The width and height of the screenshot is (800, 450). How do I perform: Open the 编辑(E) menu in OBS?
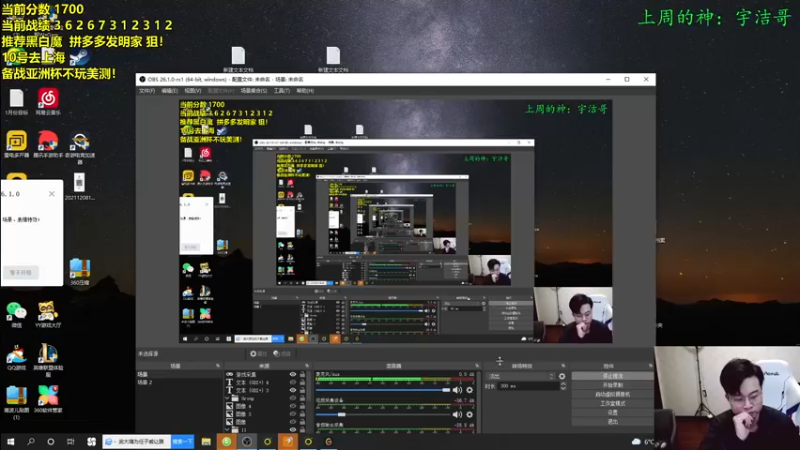point(169,91)
